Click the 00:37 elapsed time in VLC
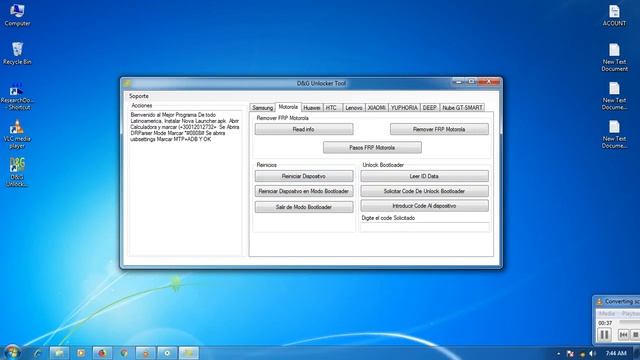Viewport: 640px width, 360px height. (x=605, y=323)
